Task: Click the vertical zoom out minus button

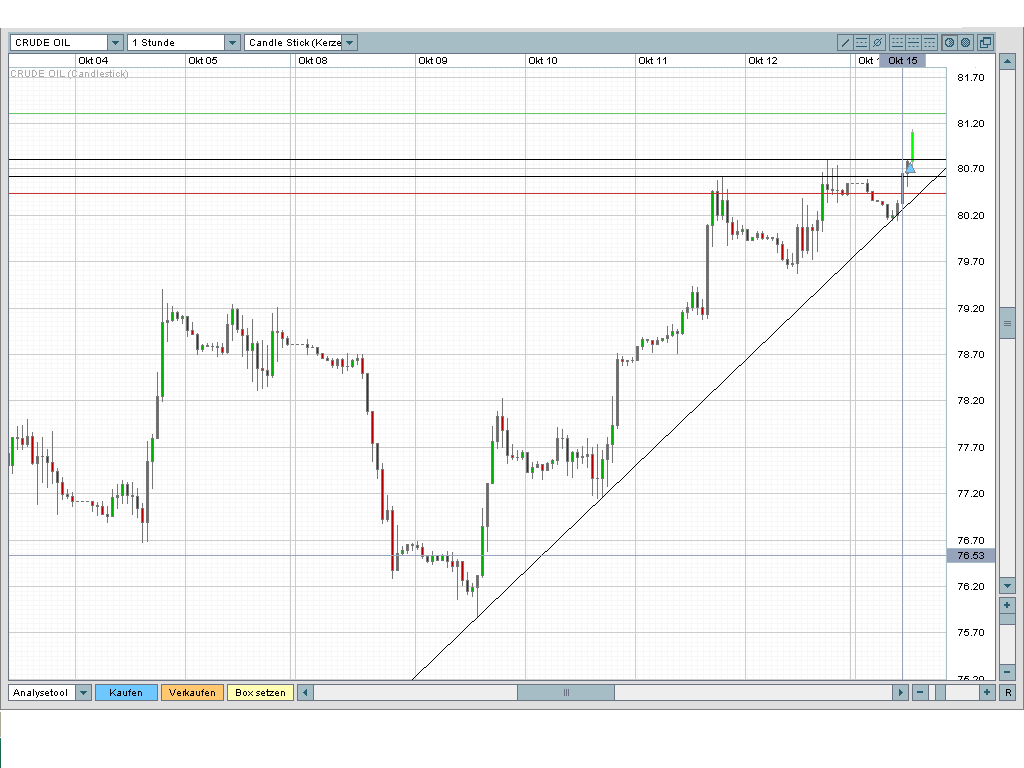Action: (1007, 671)
